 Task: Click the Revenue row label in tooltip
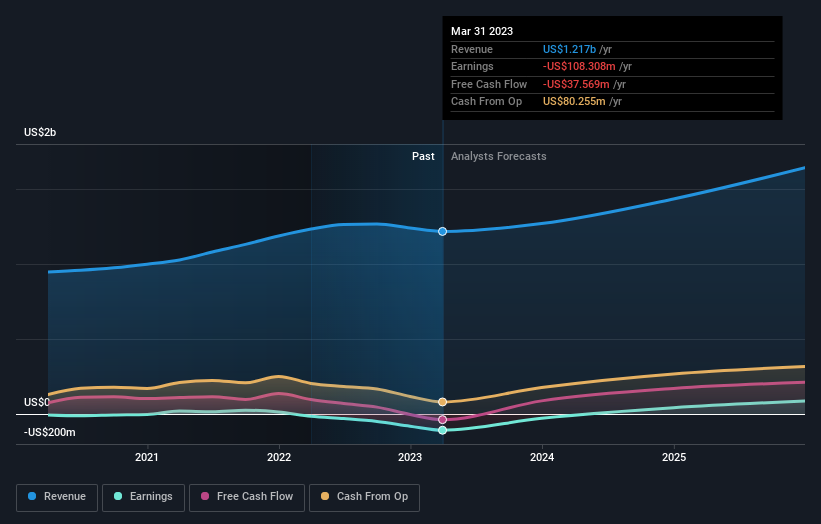(x=472, y=49)
